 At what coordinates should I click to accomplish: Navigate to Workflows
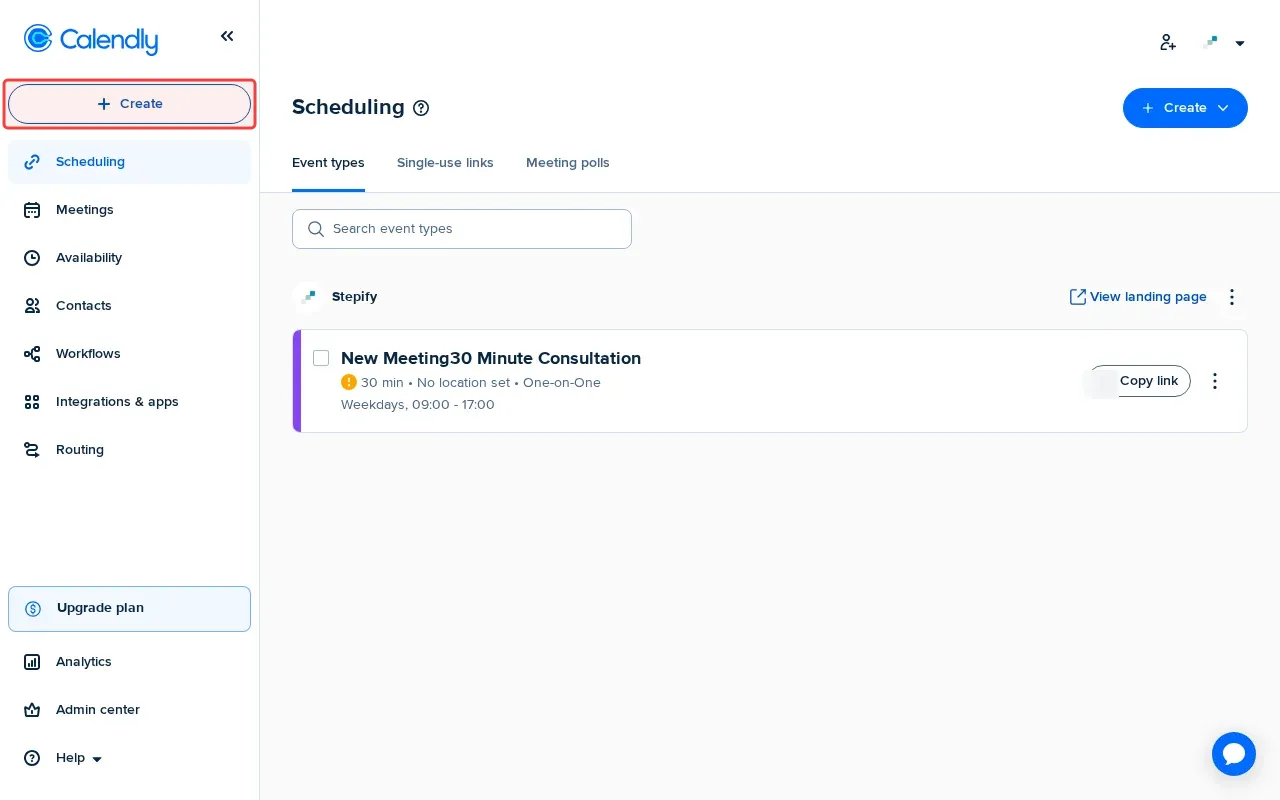click(x=88, y=354)
